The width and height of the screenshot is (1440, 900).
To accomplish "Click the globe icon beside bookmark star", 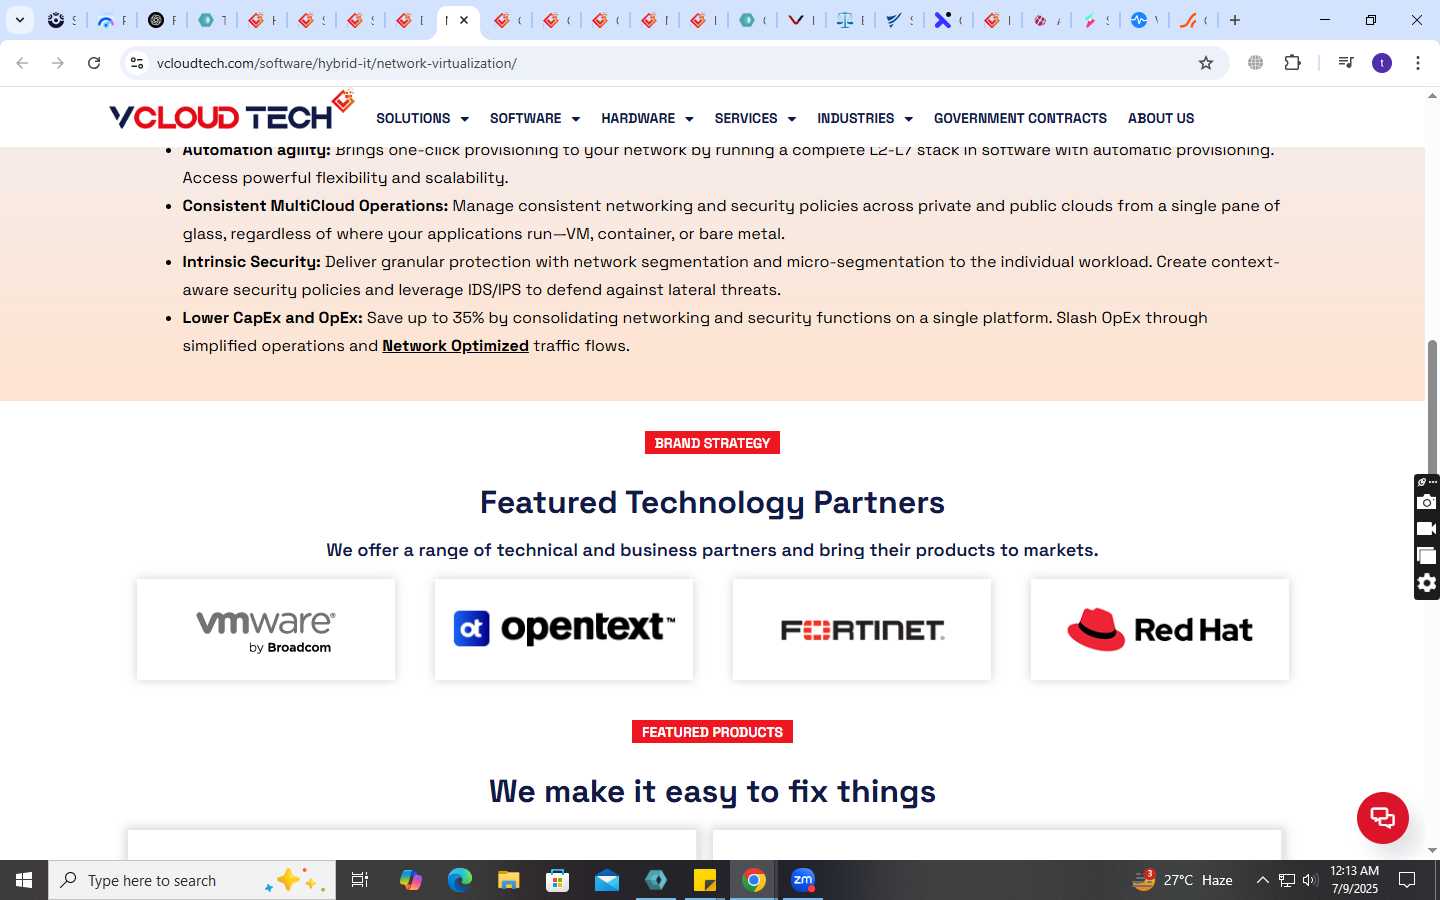I will click(x=1255, y=63).
